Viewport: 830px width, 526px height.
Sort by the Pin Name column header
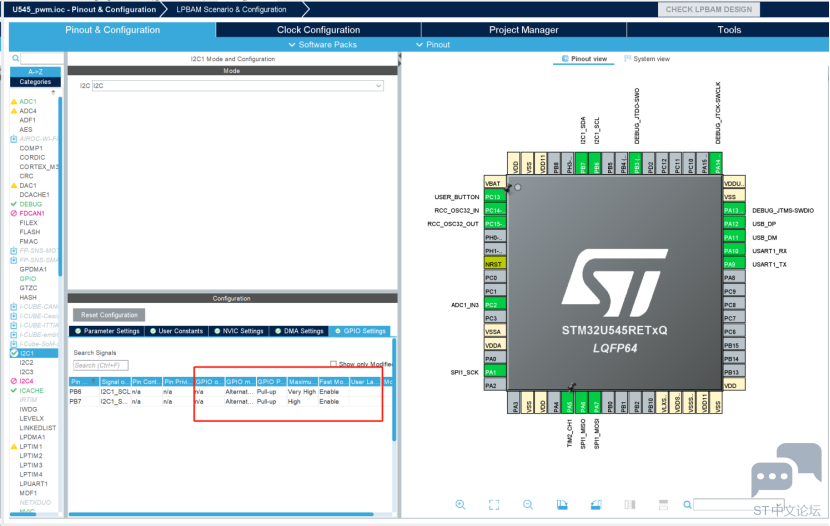pos(84,382)
